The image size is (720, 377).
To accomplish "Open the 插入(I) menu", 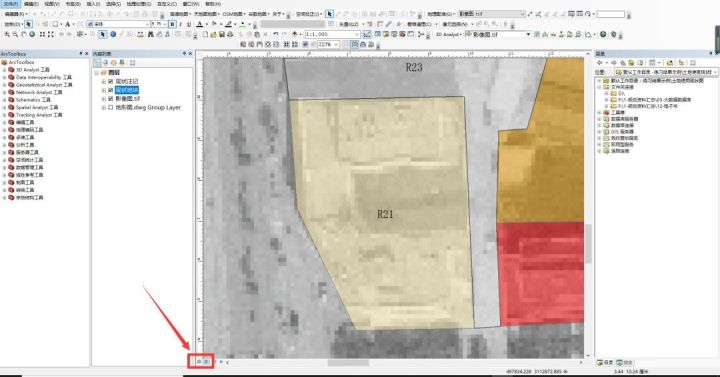I will 93,4.
